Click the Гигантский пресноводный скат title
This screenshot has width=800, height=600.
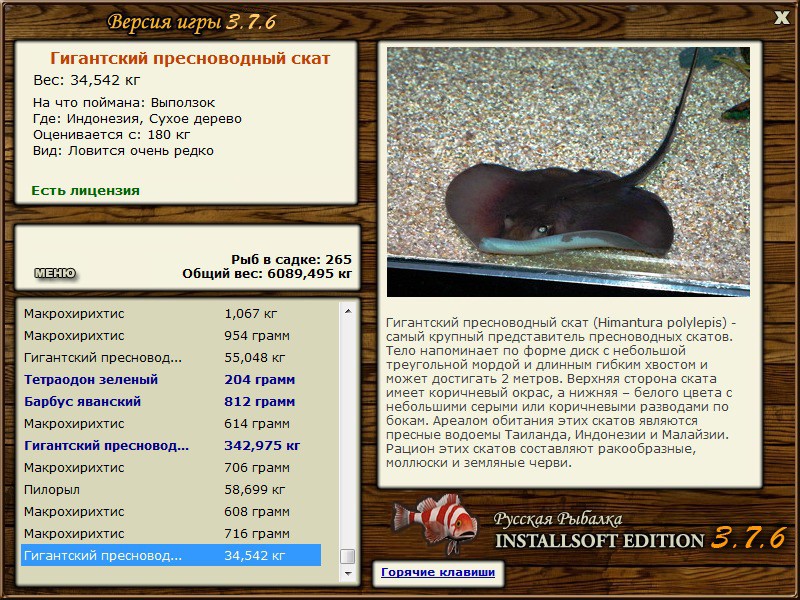(190, 58)
